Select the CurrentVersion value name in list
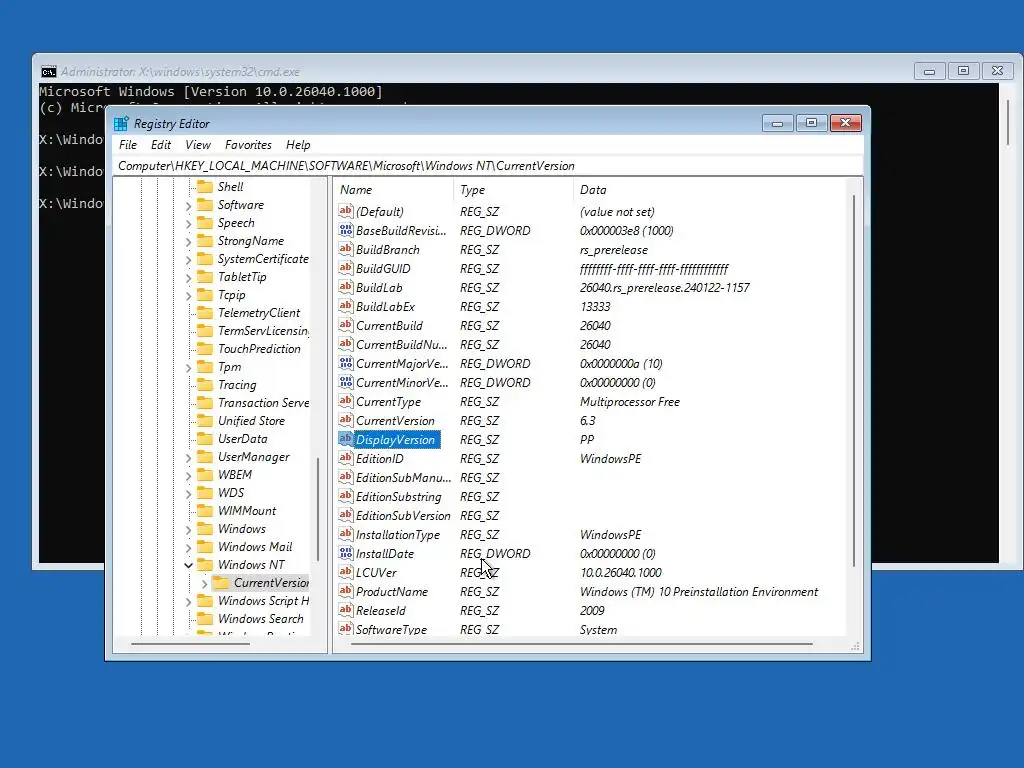Screen dimensions: 1024x768 (x=395, y=421)
